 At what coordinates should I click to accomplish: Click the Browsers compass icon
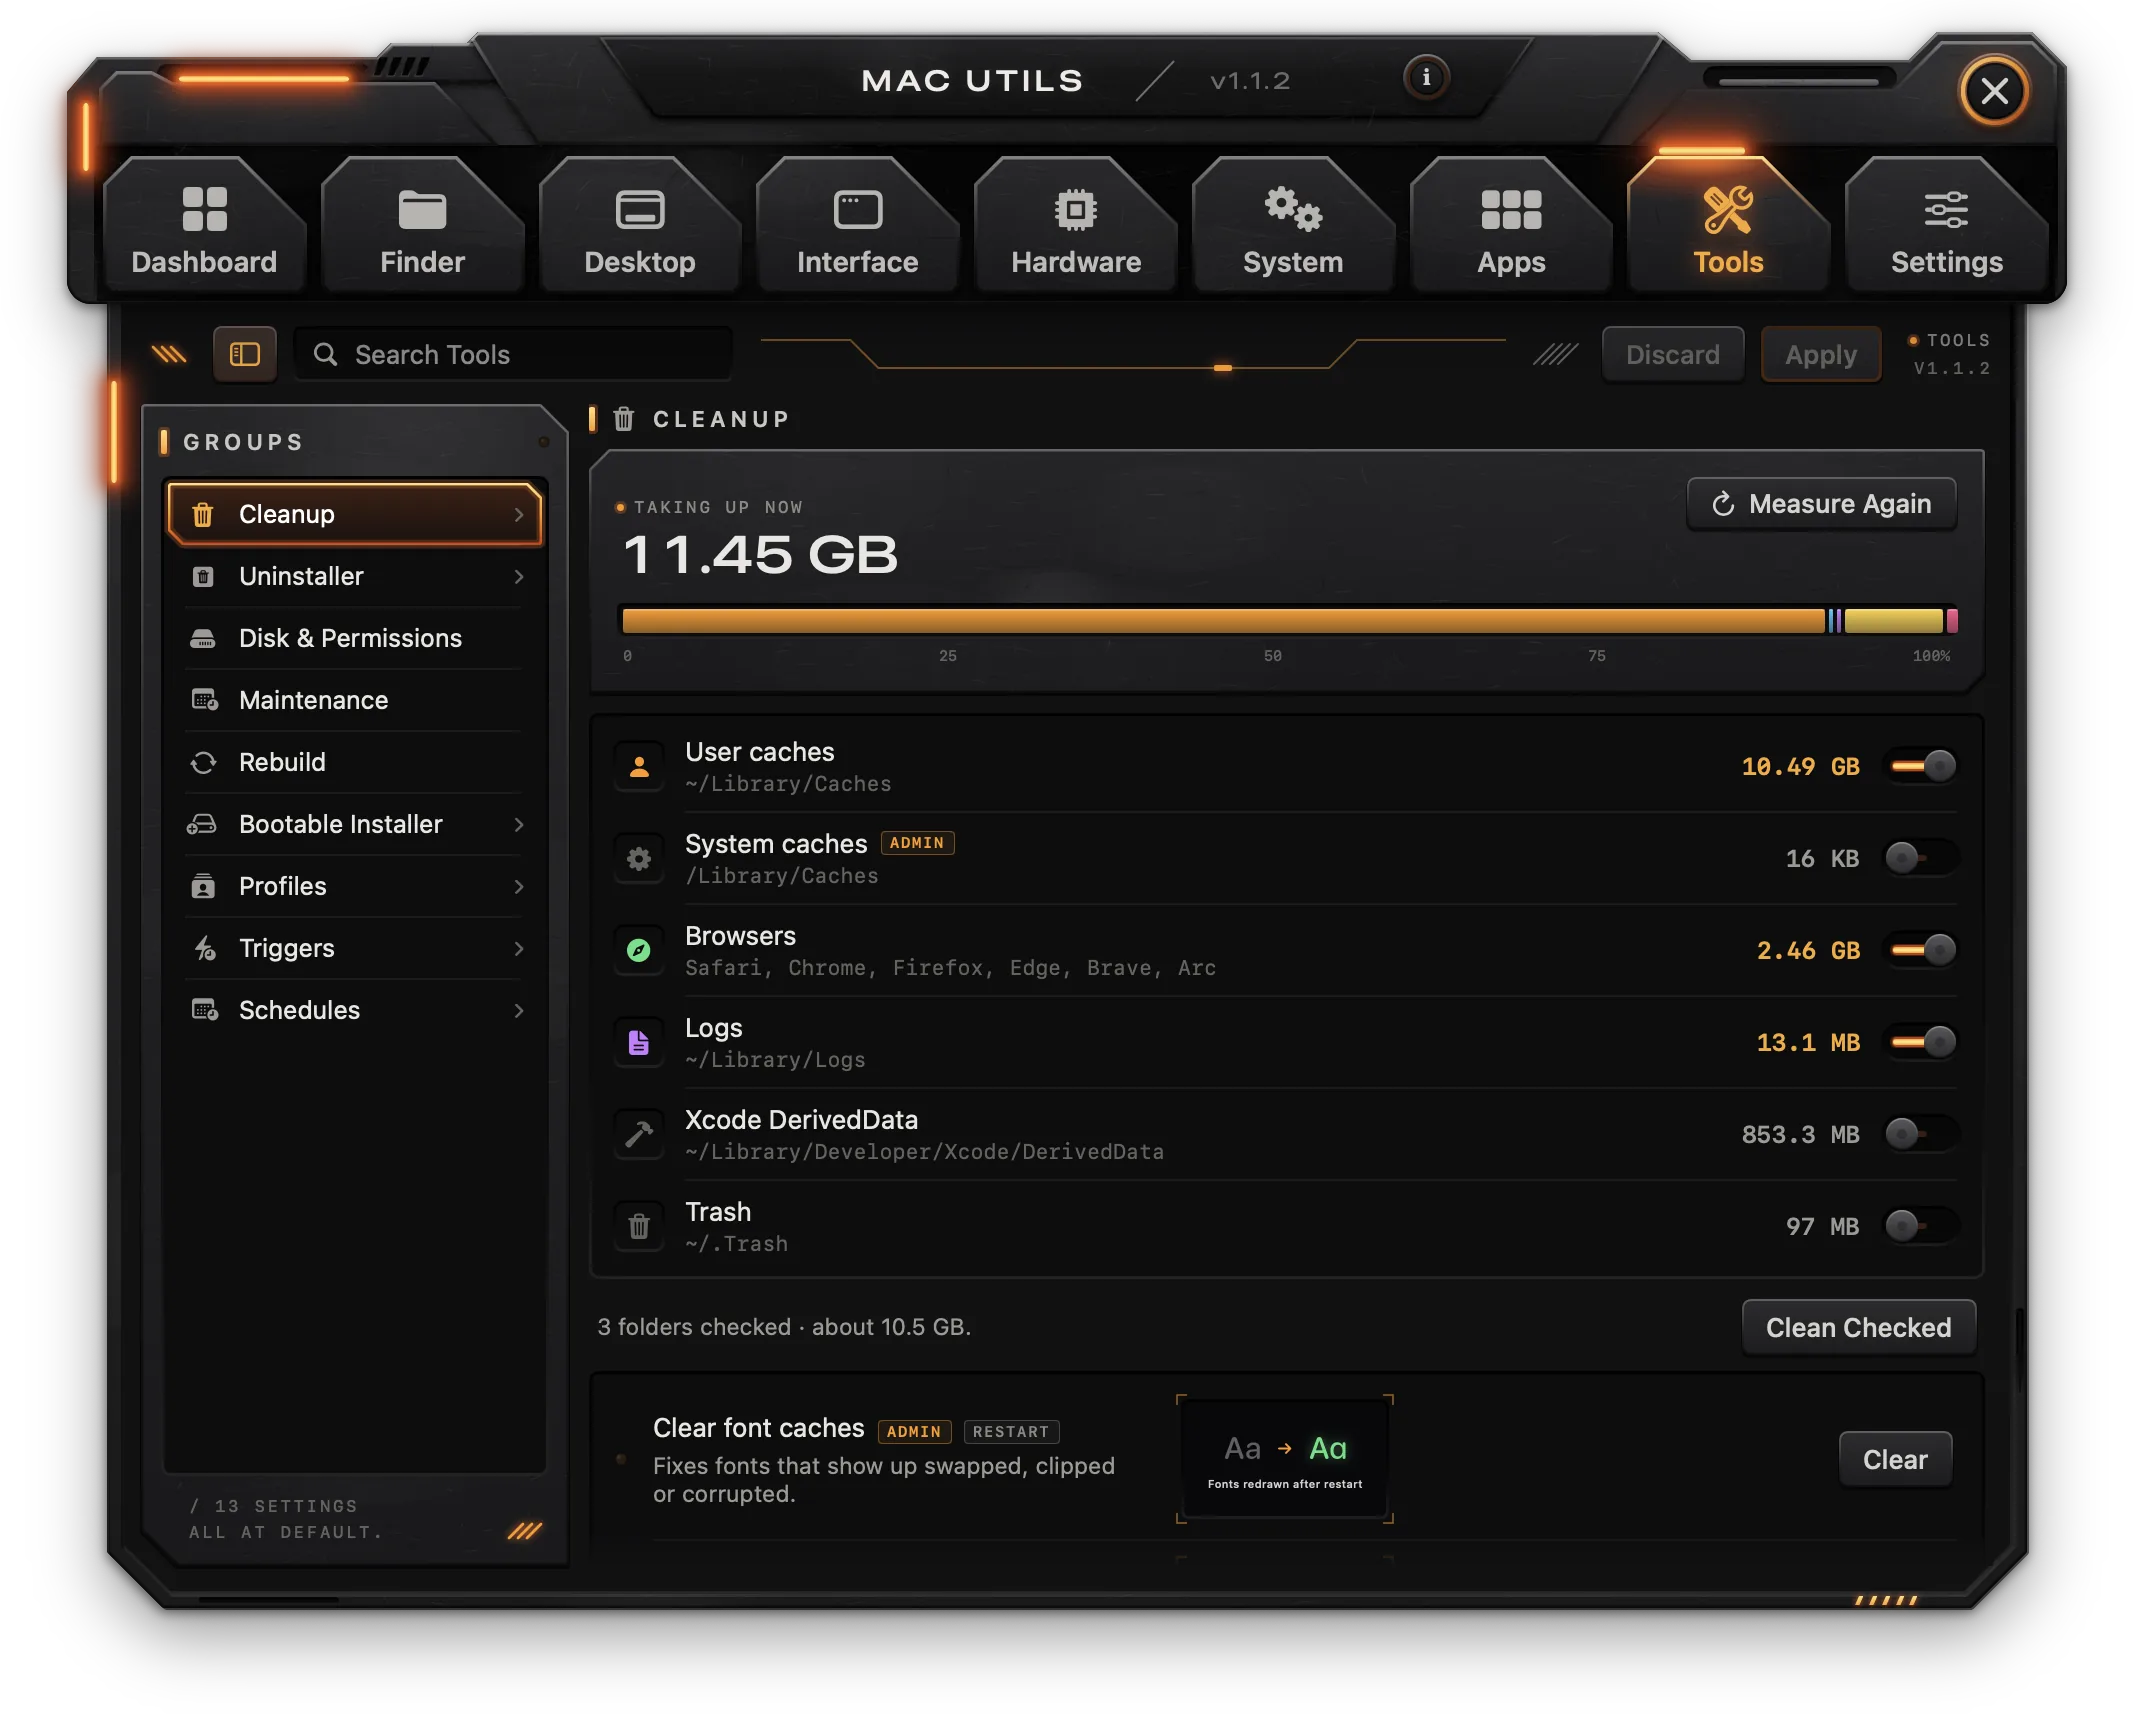coord(639,950)
